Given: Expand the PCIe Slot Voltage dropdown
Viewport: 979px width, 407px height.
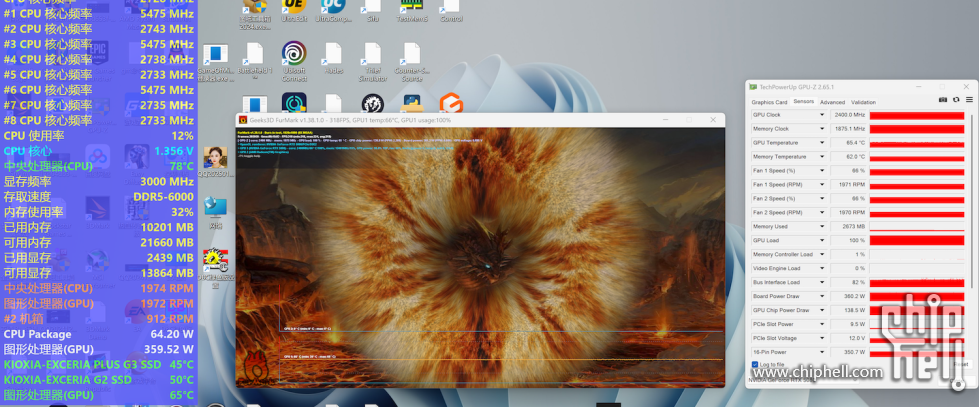Looking at the screenshot, I should point(822,338).
